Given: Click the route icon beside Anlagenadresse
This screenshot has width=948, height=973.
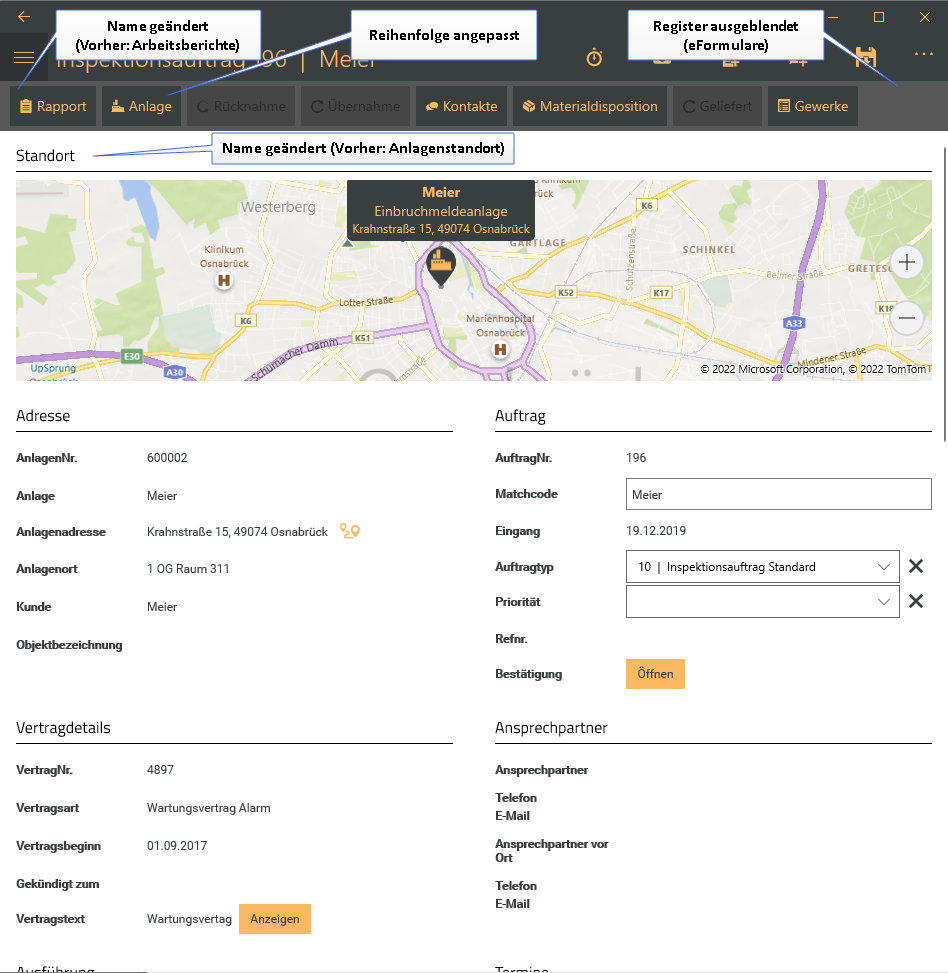Looking at the screenshot, I should (x=349, y=531).
